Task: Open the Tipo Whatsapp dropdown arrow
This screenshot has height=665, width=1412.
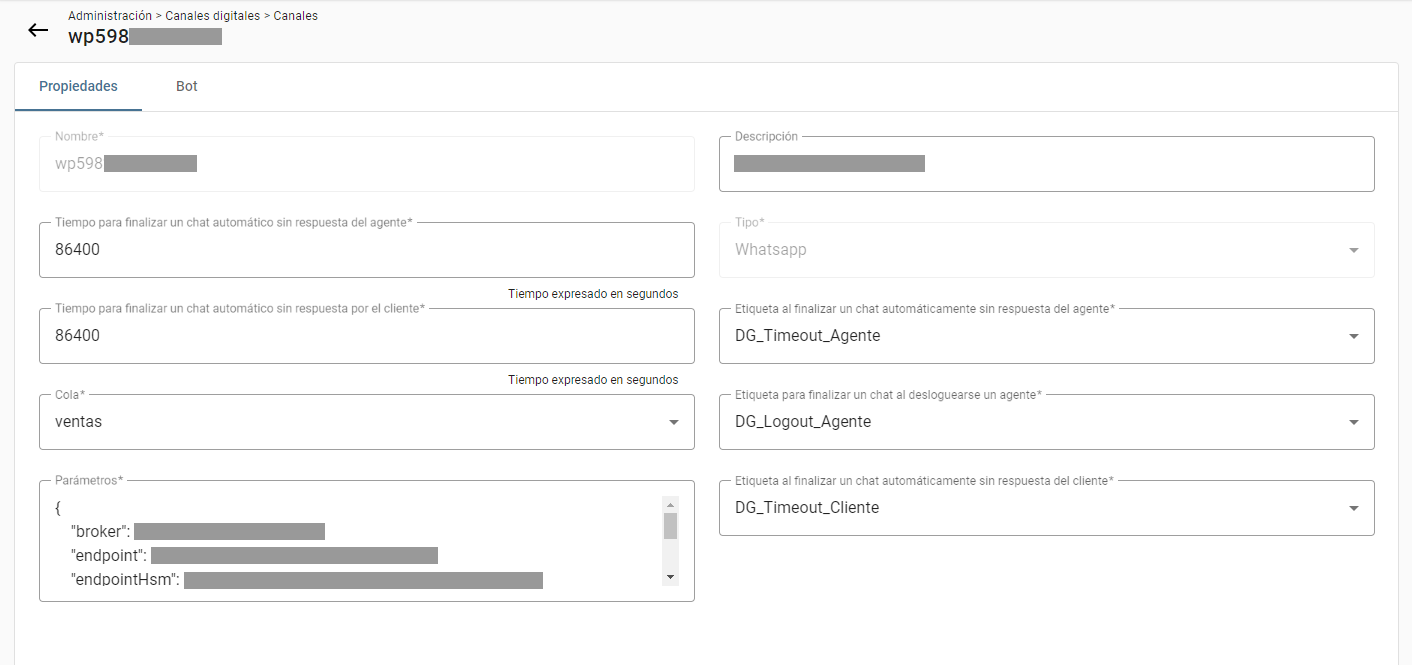Action: point(1354,250)
